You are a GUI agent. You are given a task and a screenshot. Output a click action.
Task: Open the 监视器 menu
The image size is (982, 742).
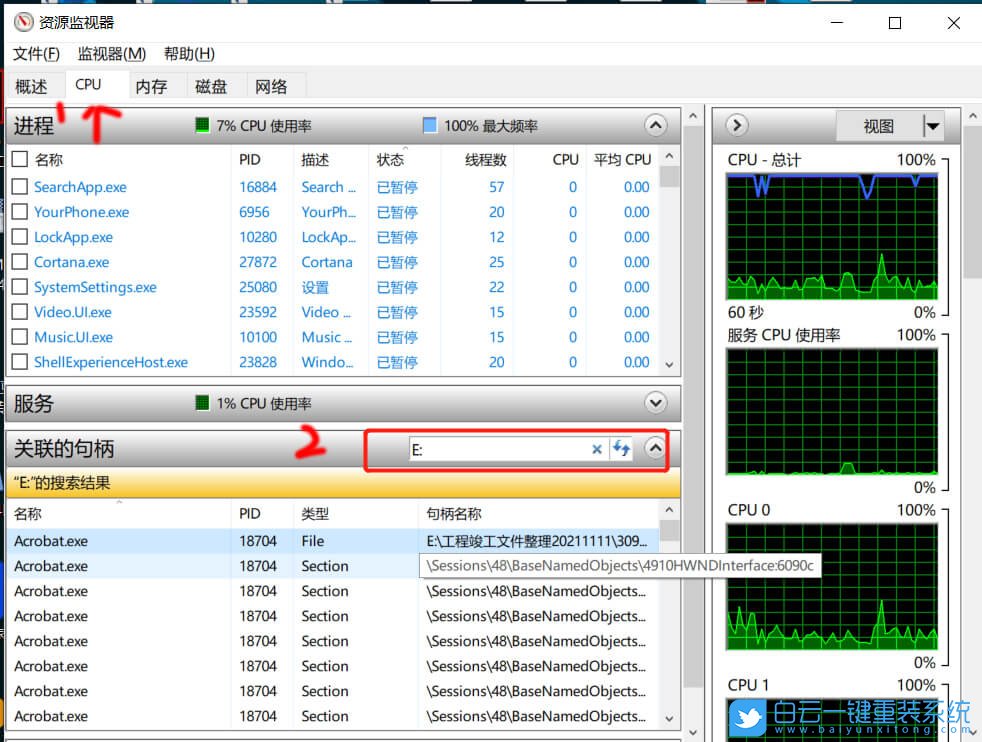pyautogui.click(x=111, y=54)
